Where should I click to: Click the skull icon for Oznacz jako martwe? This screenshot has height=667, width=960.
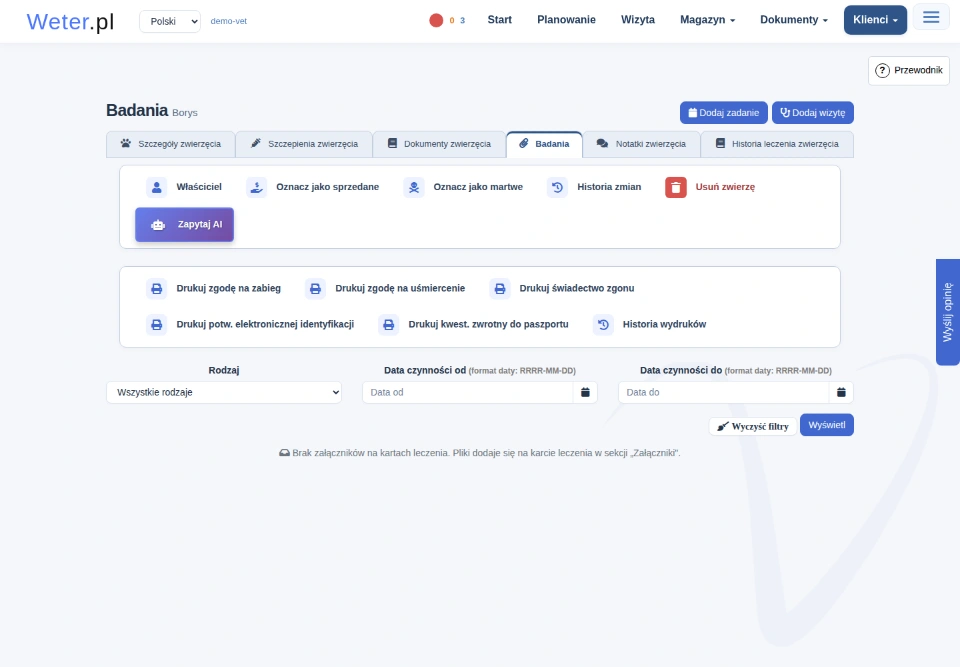tap(414, 187)
